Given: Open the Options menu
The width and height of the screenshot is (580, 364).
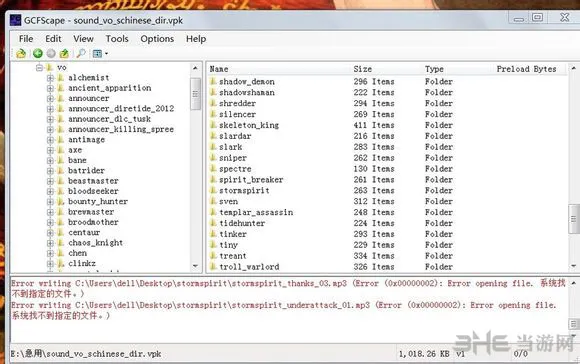Looking at the screenshot, I should [157, 39].
